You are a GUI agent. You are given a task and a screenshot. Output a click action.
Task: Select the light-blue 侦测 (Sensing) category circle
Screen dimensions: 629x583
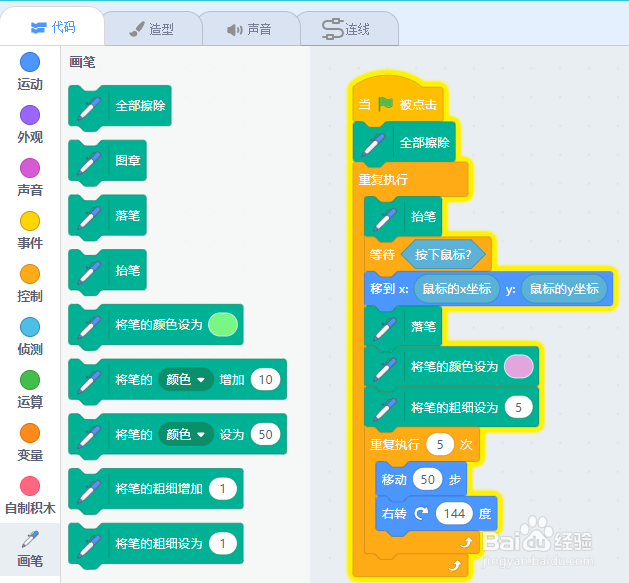click(x=30, y=327)
